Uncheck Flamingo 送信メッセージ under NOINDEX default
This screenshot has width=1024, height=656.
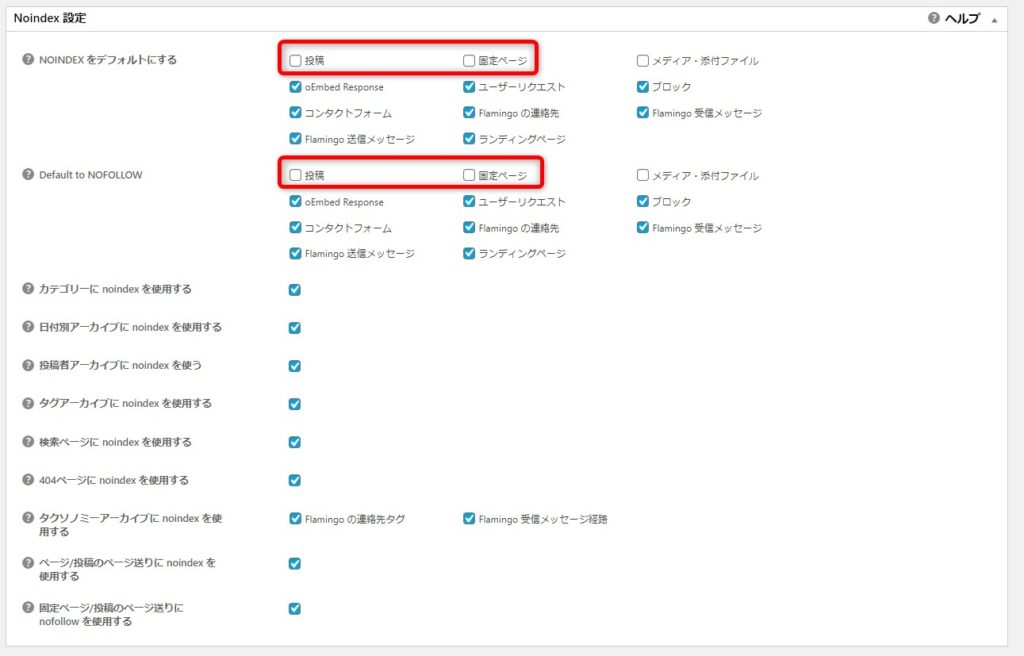(x=295, y=139)
